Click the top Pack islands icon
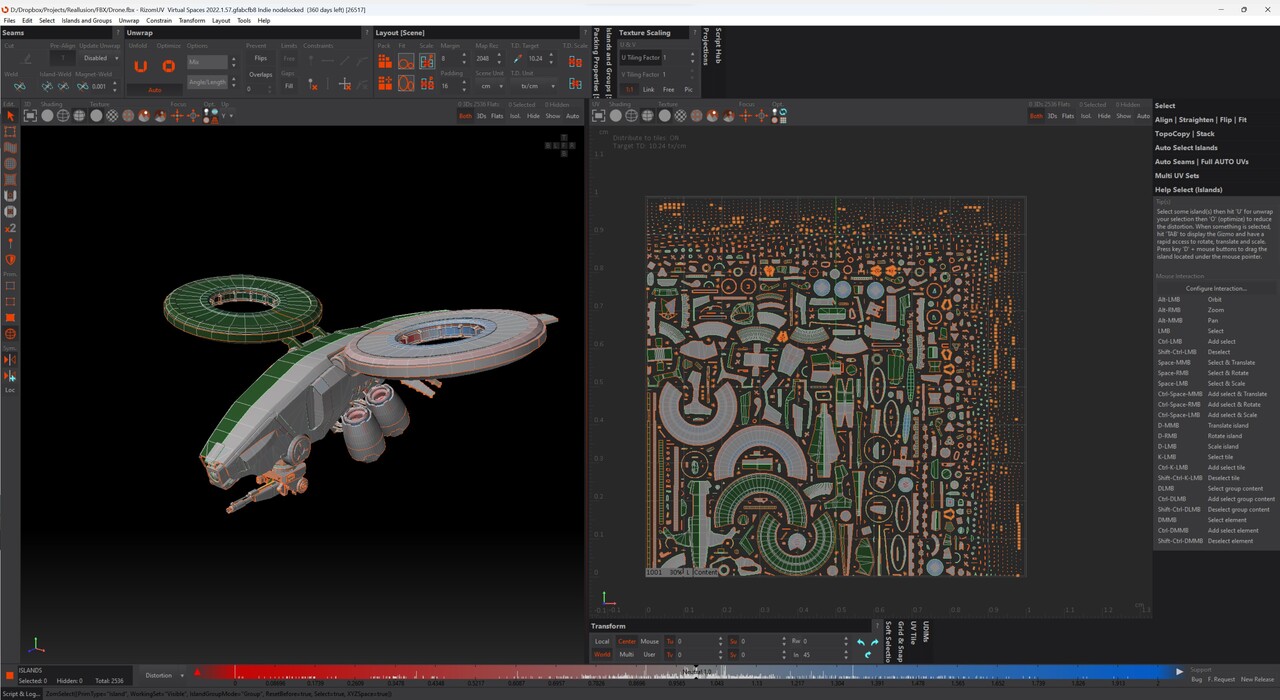 pos(385,62)
